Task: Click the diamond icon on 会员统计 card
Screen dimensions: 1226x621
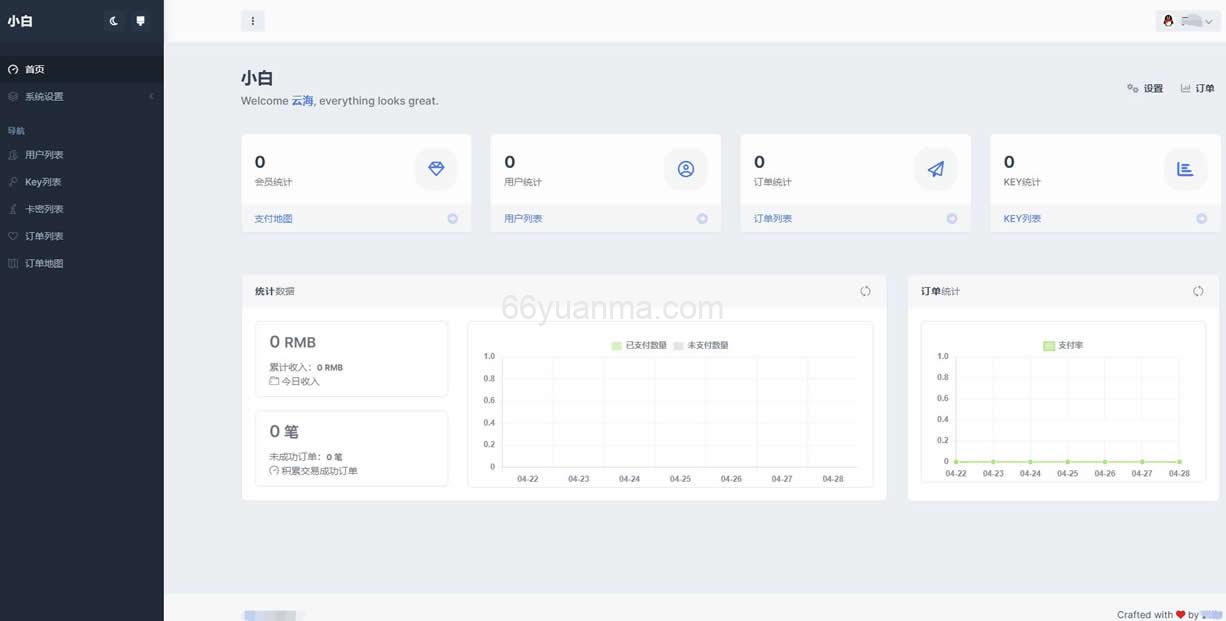Action: coord(436,169)
